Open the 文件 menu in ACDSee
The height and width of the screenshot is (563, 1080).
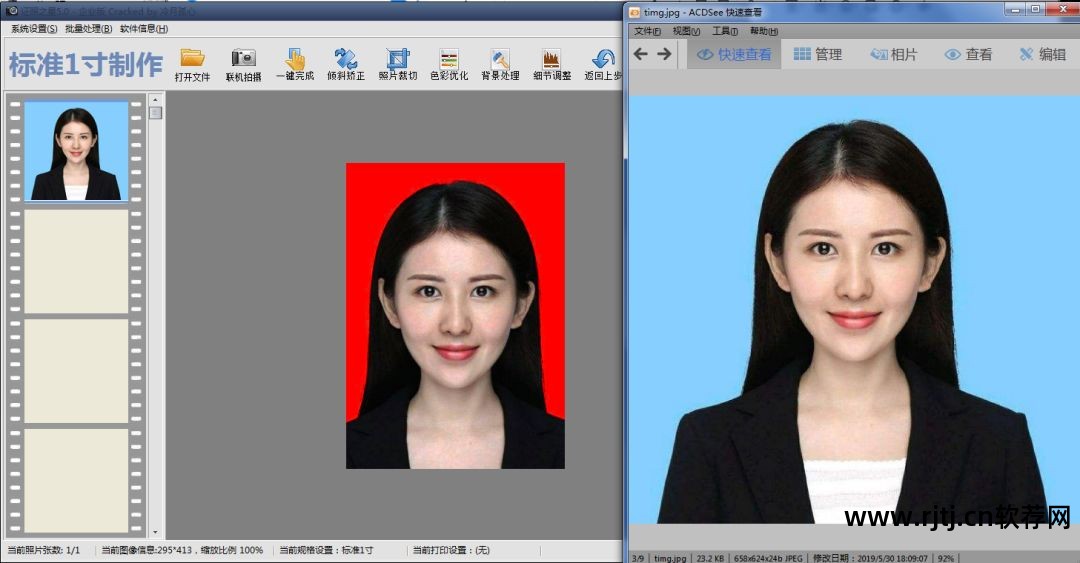[647, 31]
